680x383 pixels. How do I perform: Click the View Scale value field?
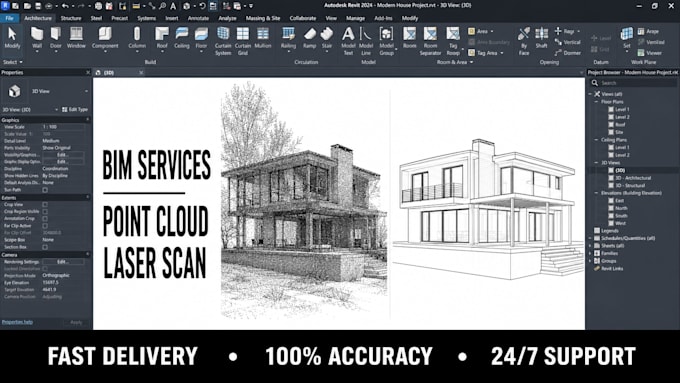click(63, 127)
